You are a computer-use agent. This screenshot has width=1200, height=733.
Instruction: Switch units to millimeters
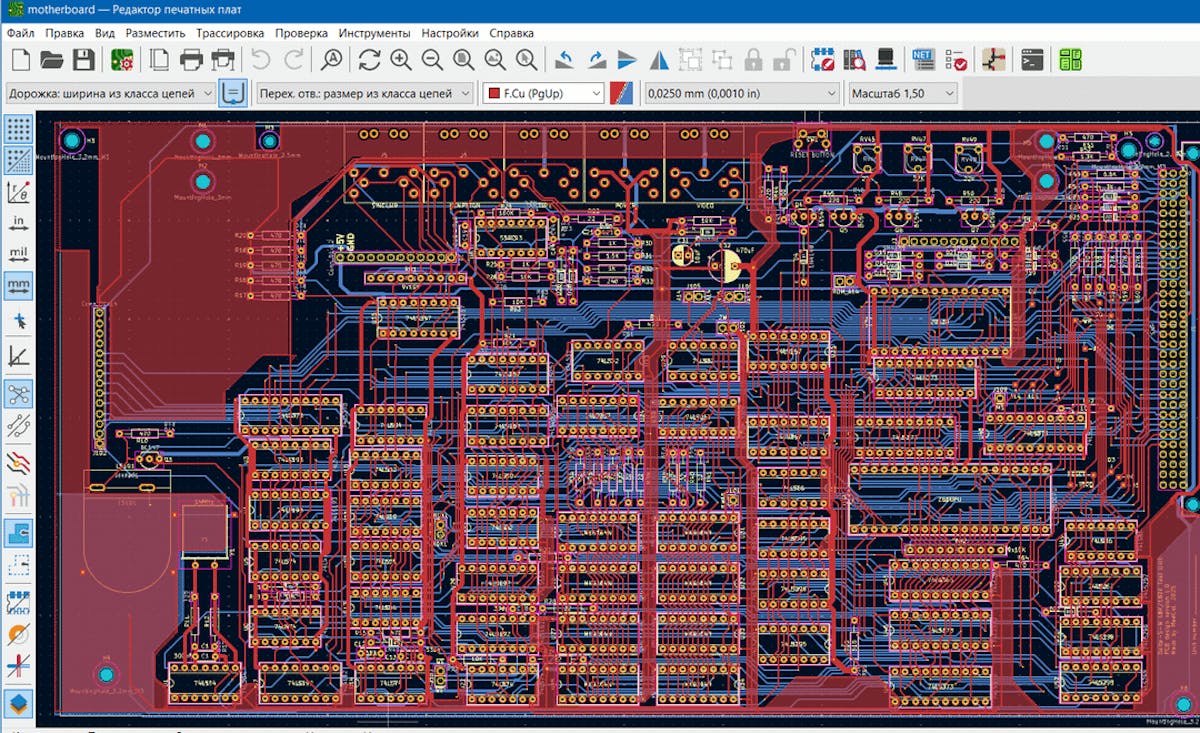click(18, 286)
